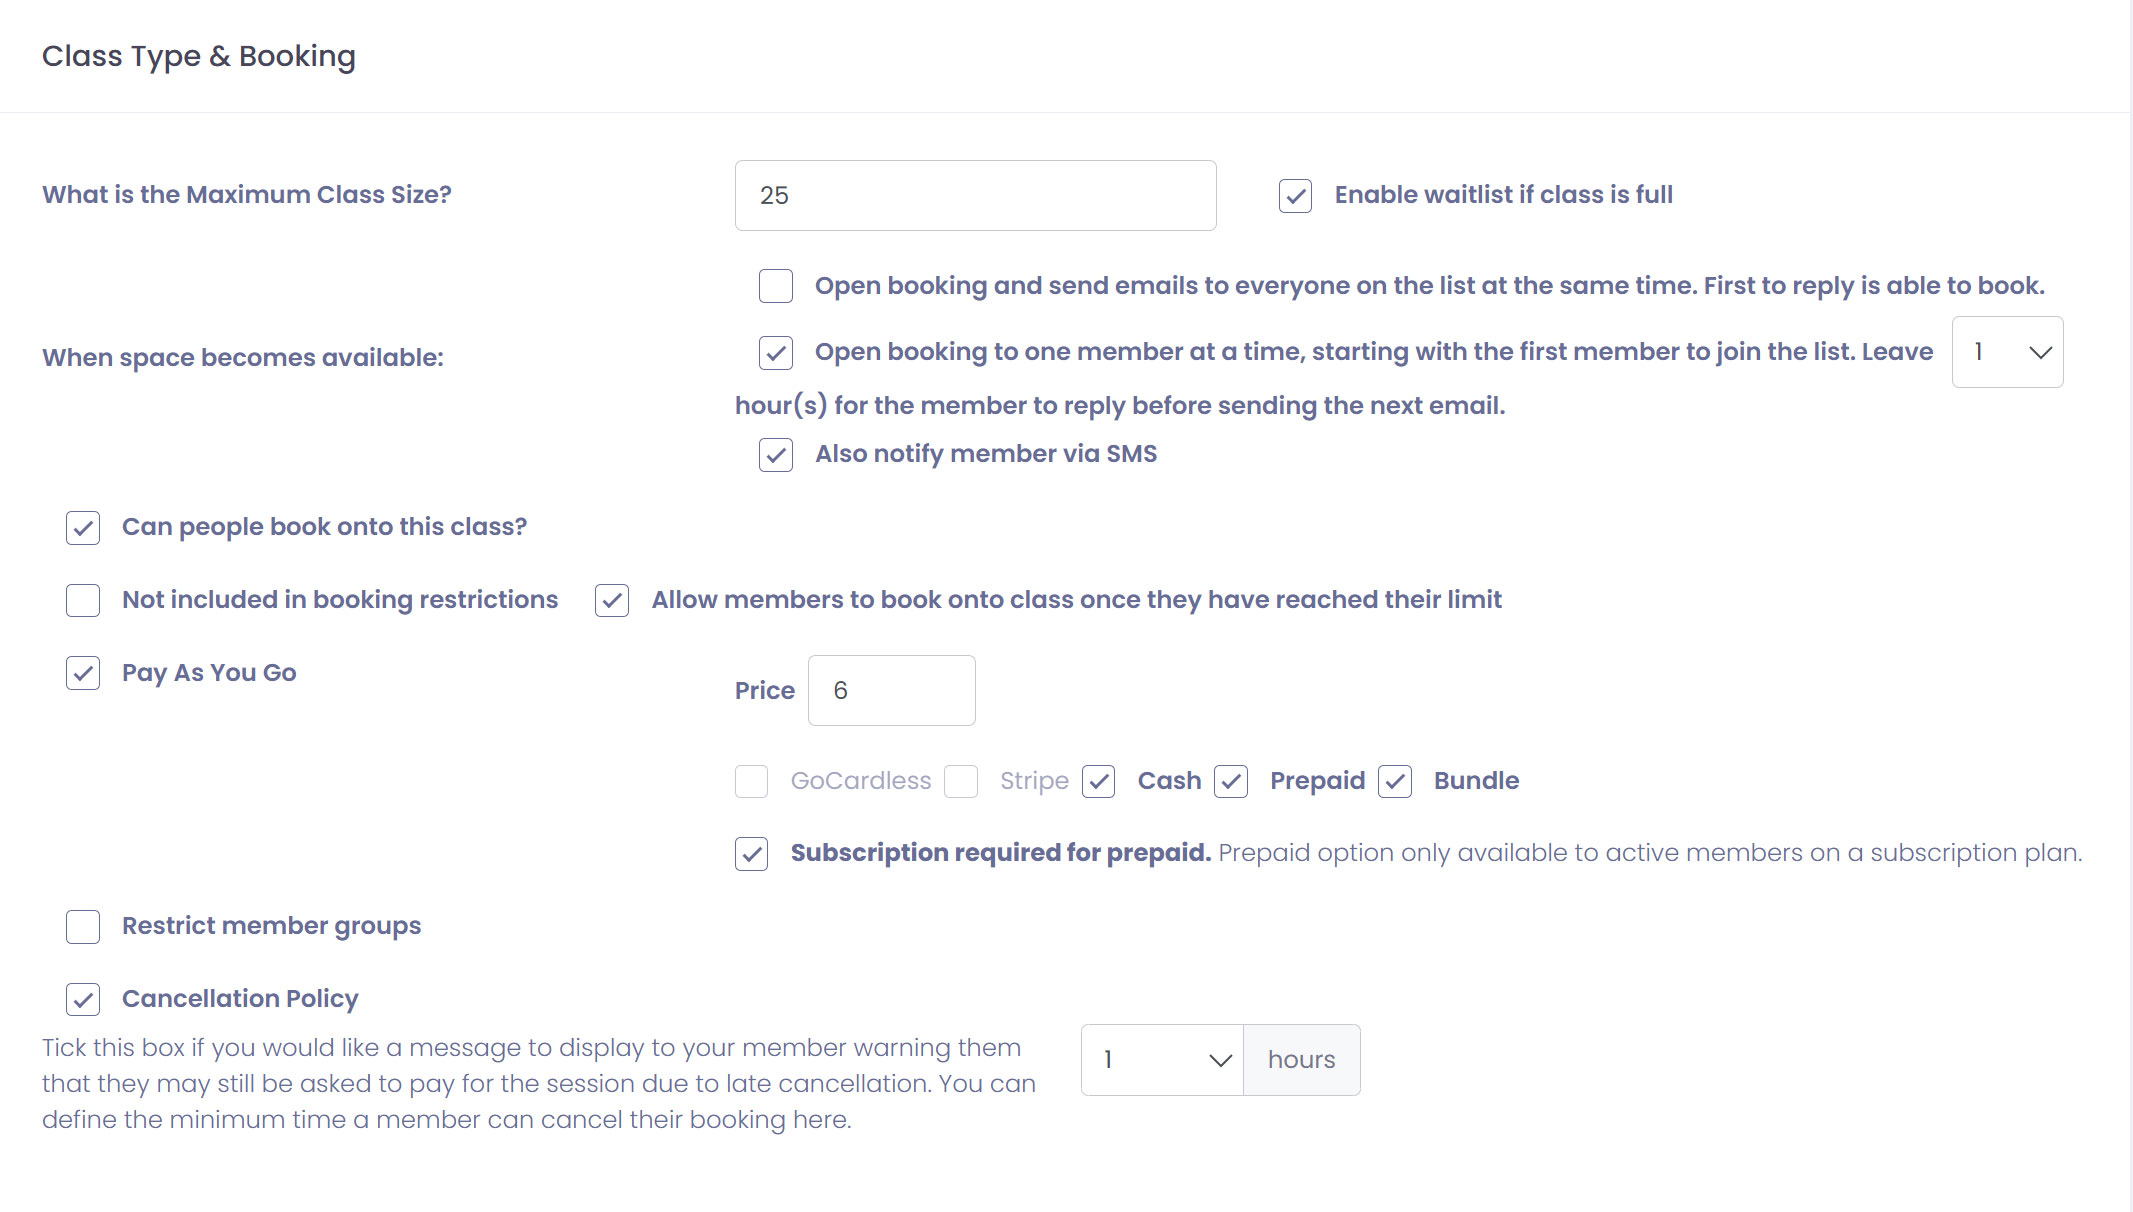Tick the open booking to everyone checkbox
Viewport: 2133px width, 1212px height.
point(776,286)
